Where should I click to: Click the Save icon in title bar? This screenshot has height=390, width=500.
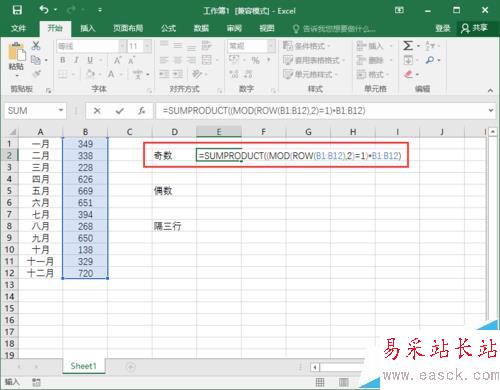point(17,10)
